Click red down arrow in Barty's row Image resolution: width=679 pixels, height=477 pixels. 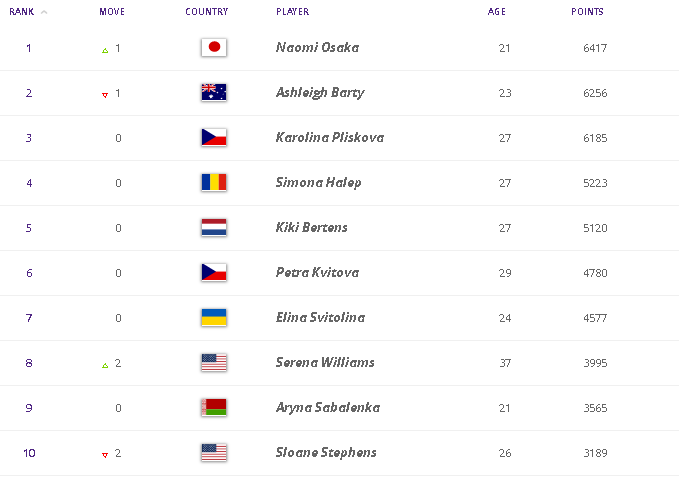[x=105, y=95]
